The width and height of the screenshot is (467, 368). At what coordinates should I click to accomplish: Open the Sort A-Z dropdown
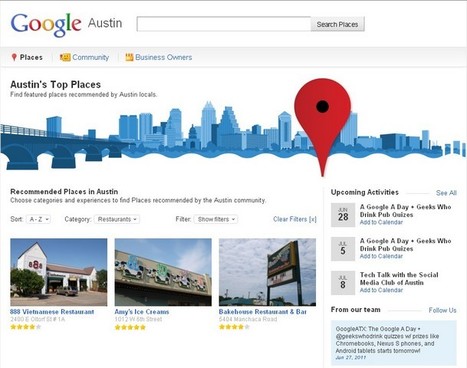point(38,219)
